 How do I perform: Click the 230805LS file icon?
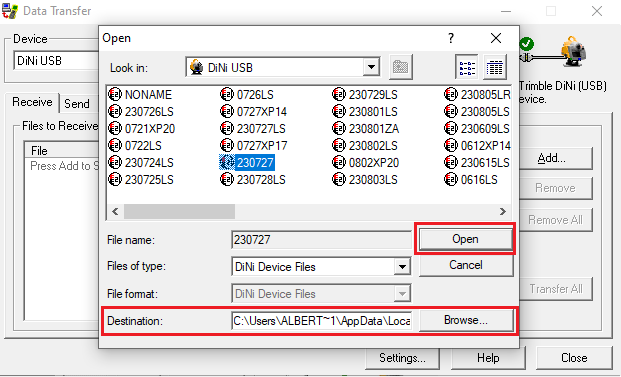click(451, 112)
